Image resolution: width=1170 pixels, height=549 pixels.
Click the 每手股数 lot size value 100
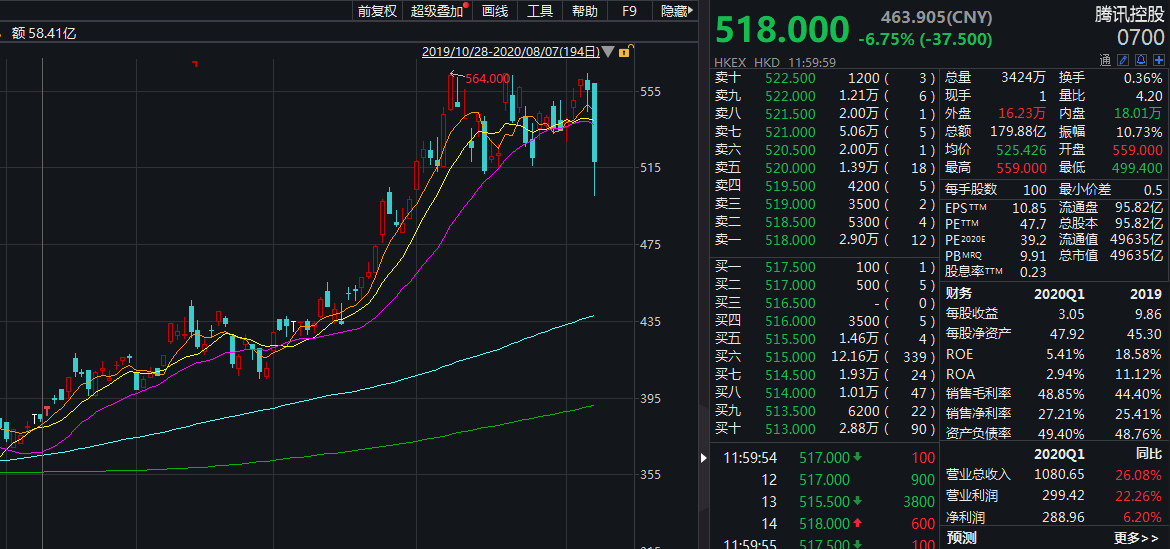click(1034, 190)
